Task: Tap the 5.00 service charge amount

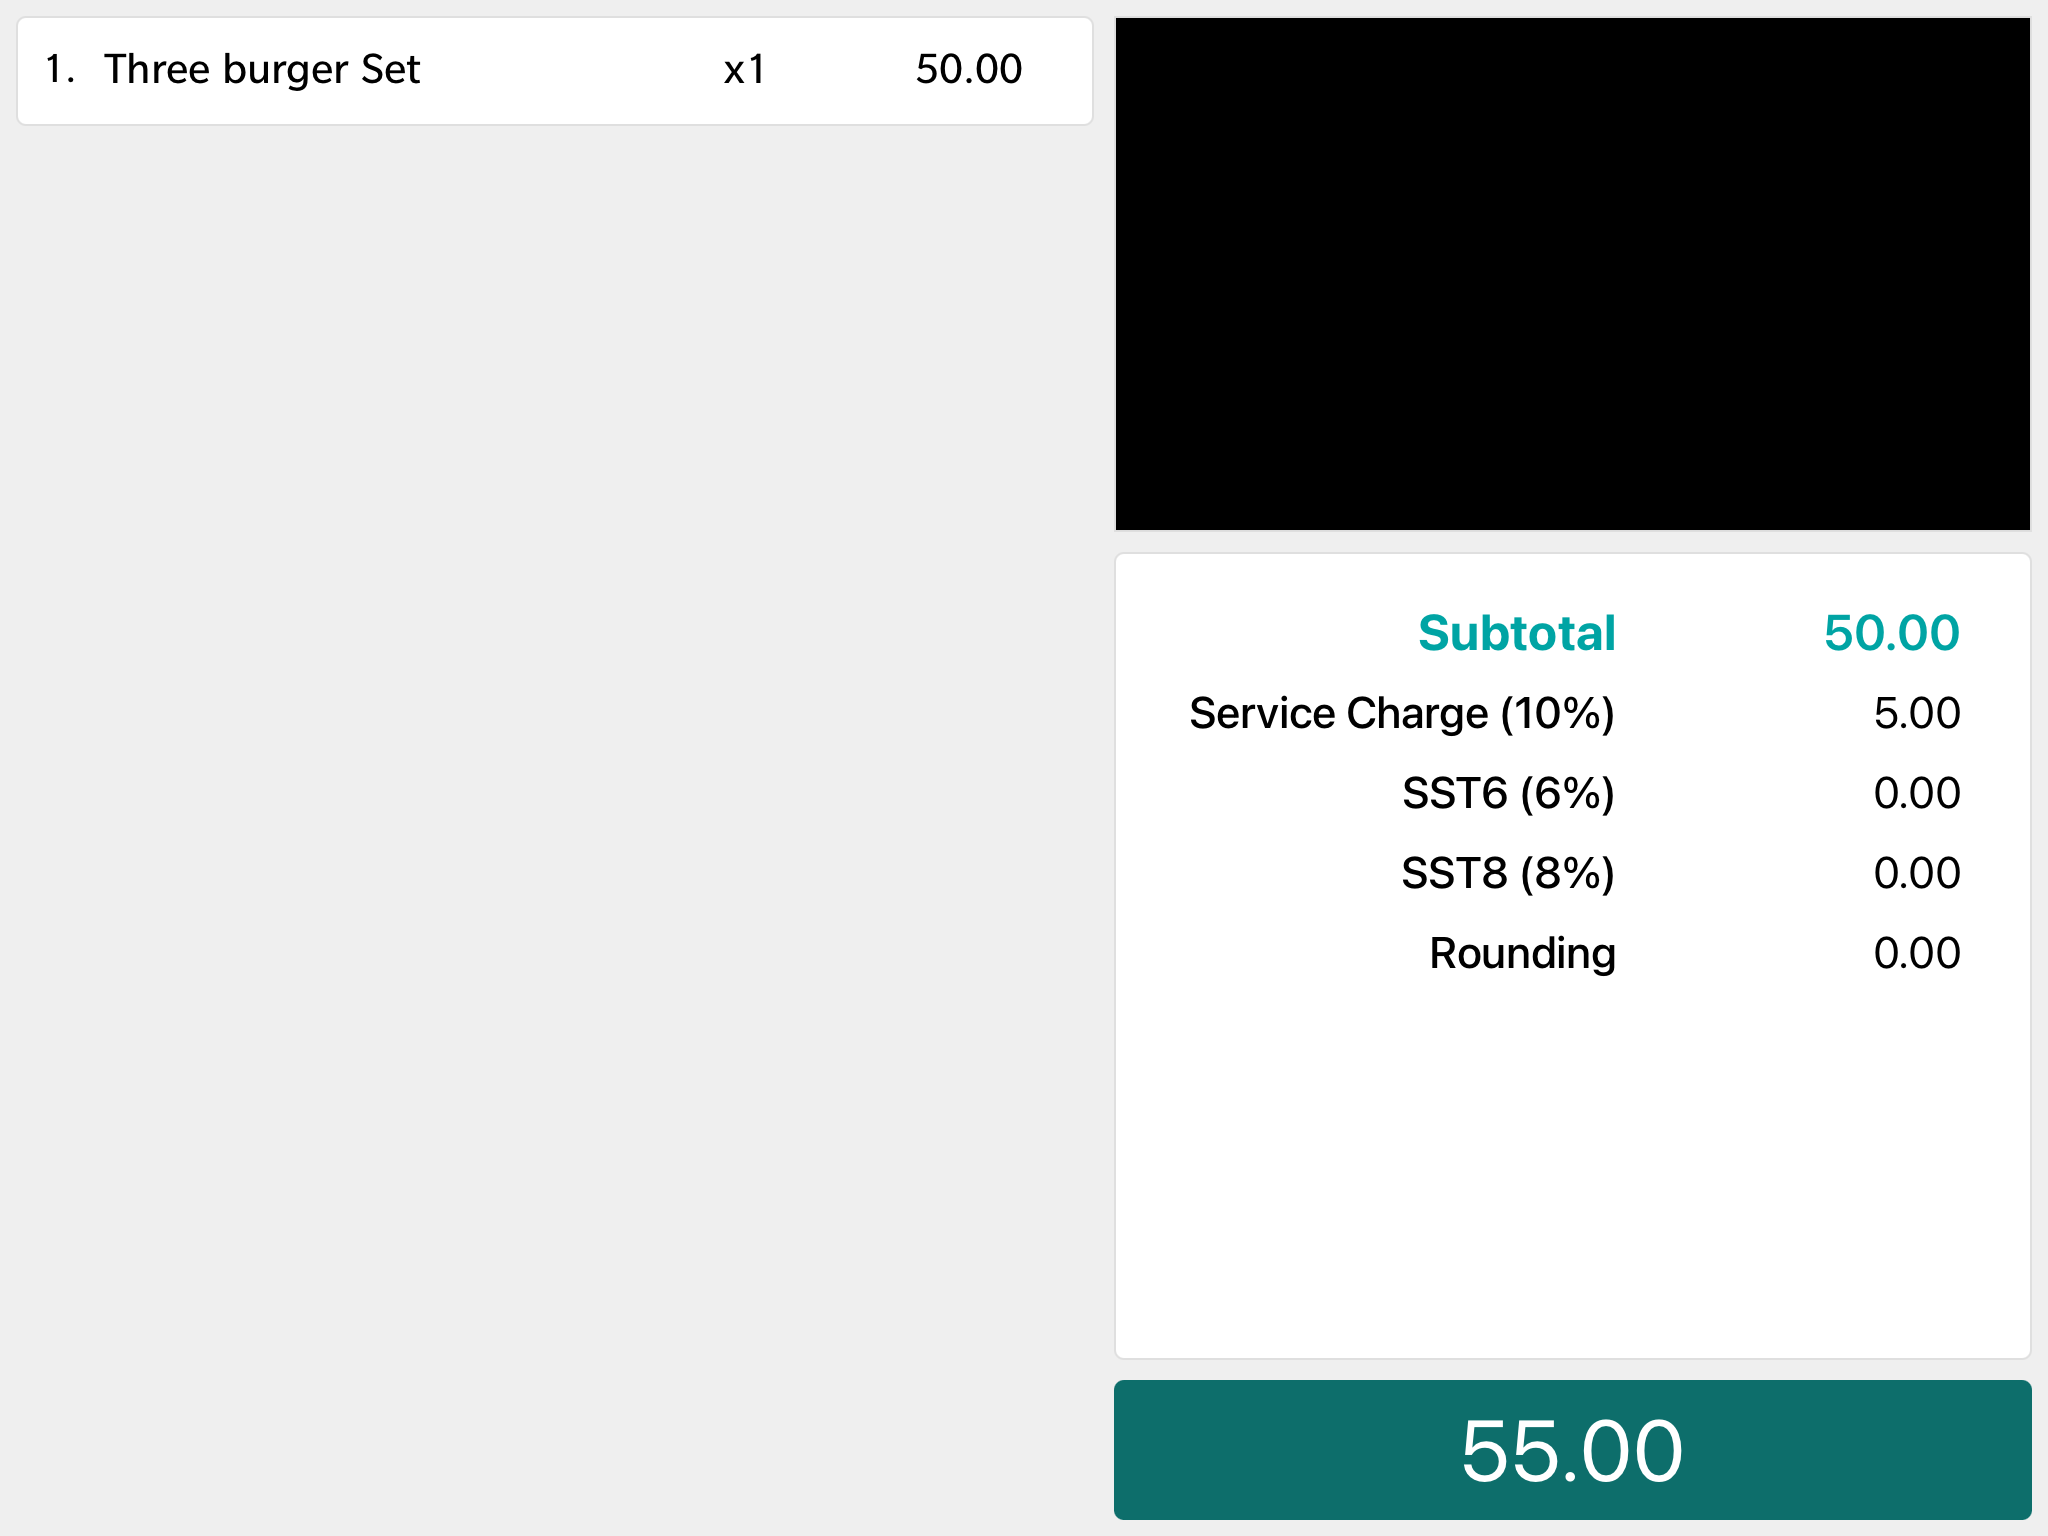Action: (1916, 714)
